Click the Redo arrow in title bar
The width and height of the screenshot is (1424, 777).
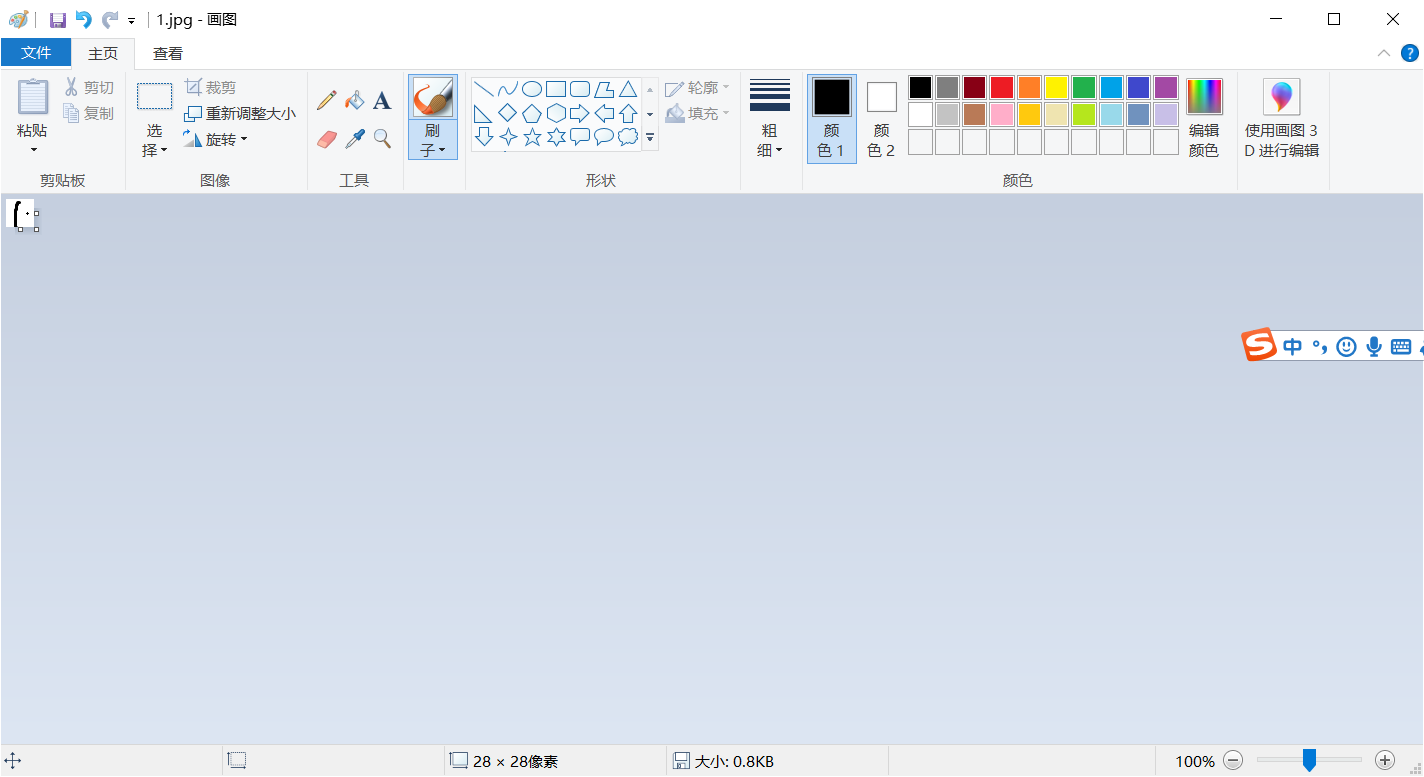pyautogui.click(x=110, y=19)
